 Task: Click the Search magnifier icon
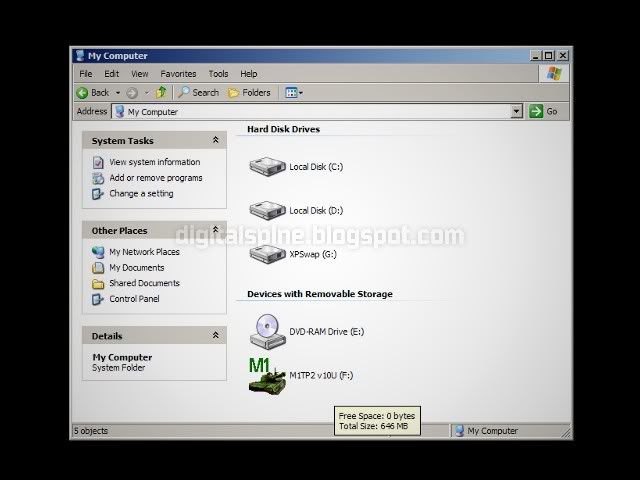coord(183,93)
